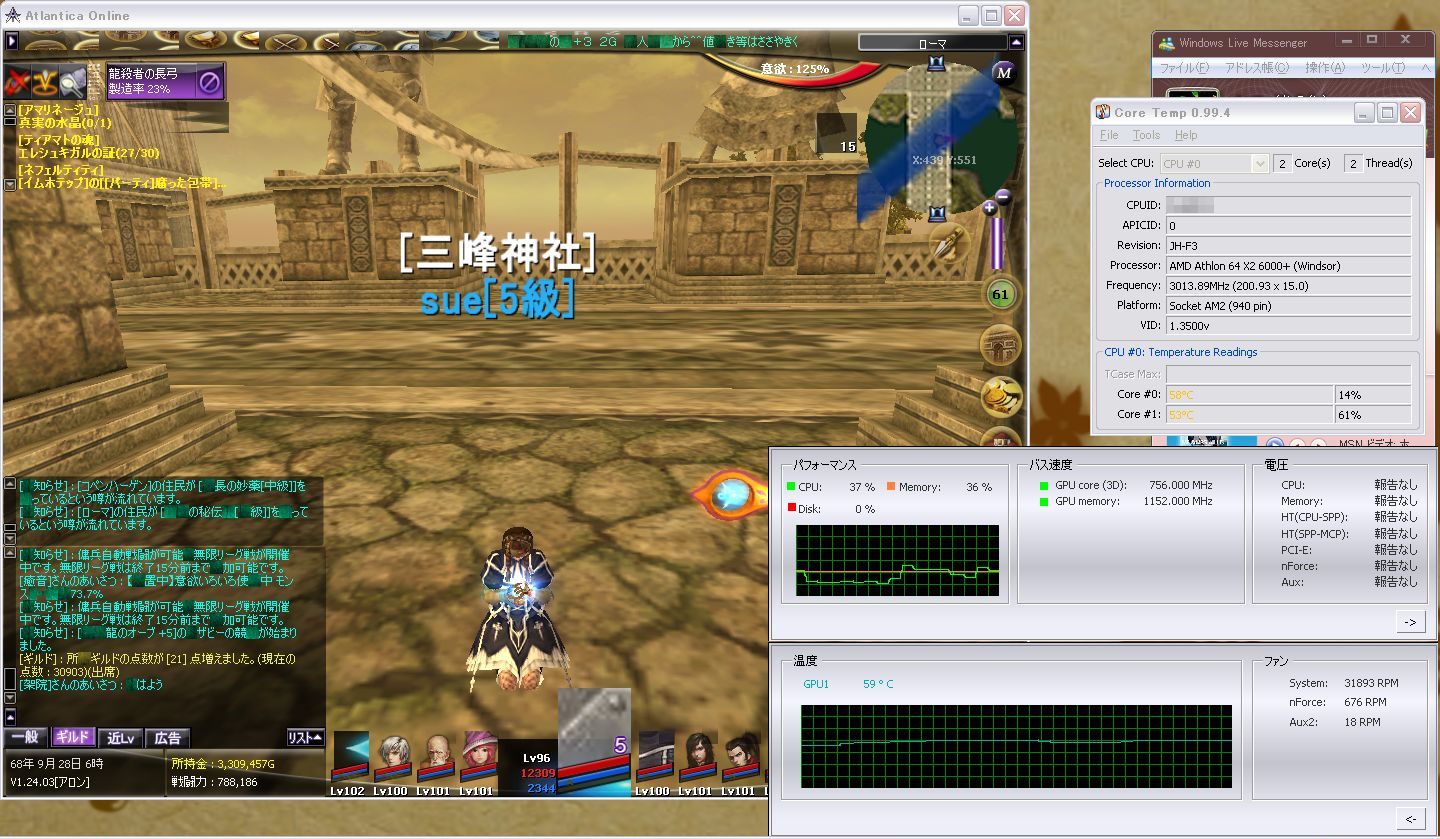Open the Help menu in Core Temp
This screenshot has height=839, width=1440.
point(1186,135)
